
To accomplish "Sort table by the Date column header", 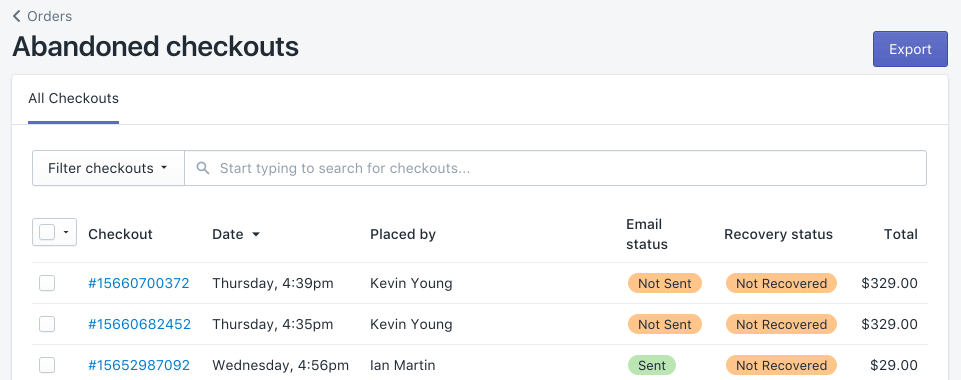I will [236, 234].
